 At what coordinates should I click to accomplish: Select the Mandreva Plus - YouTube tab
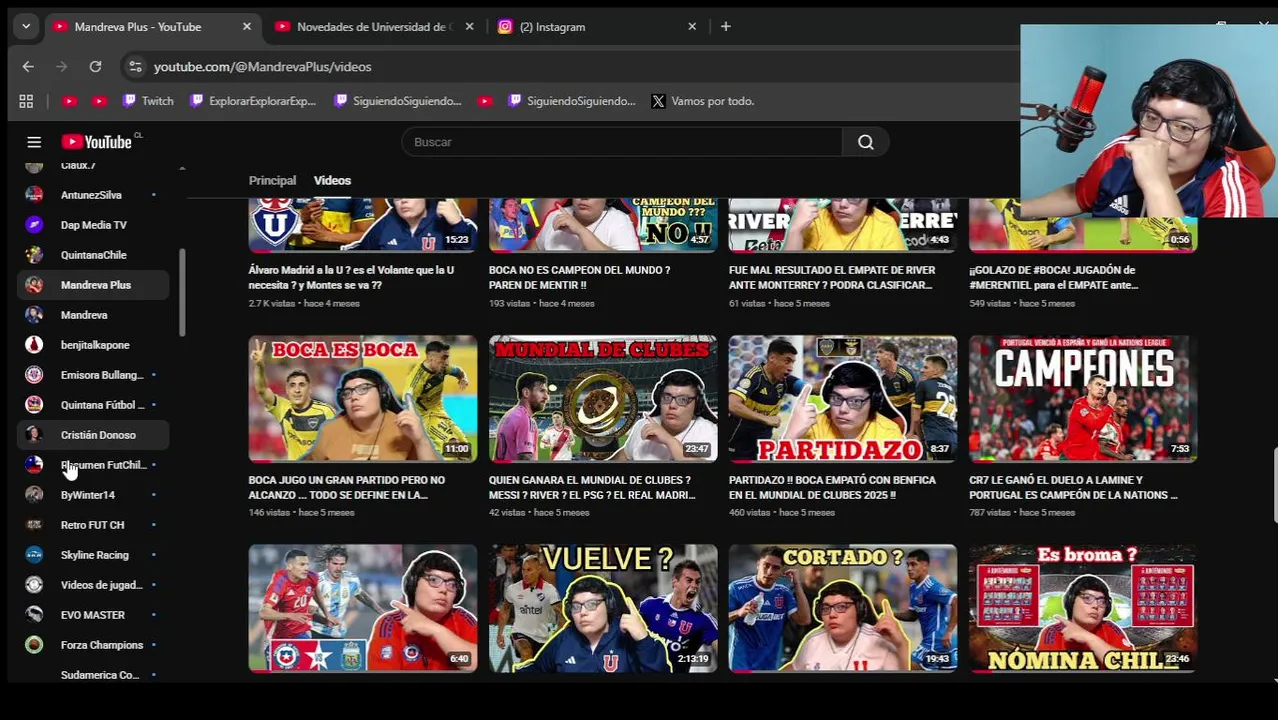click(x=138, y=27)
